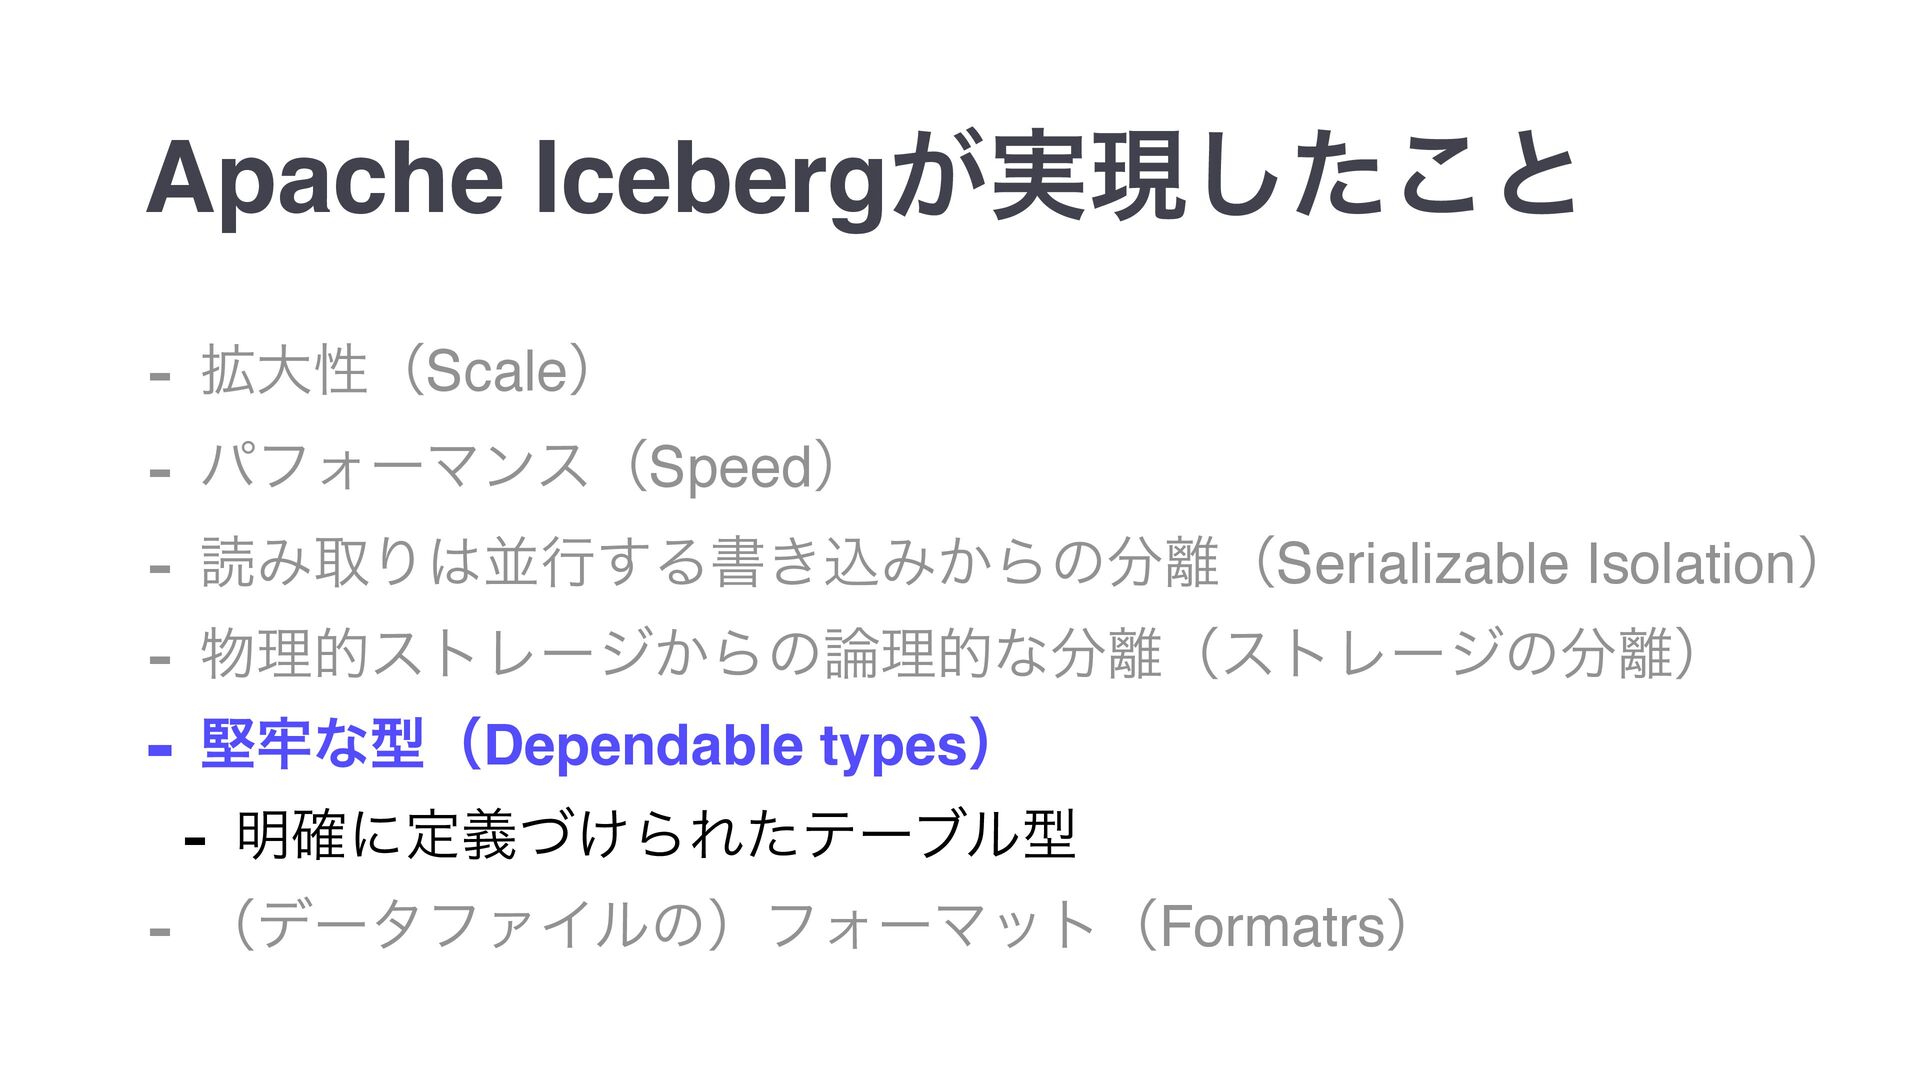Viewport: 1920px width, 1080px height.
Task: Select the '物理的ストレージからの論理的な分離' bullet
Action: pos(681,655)
